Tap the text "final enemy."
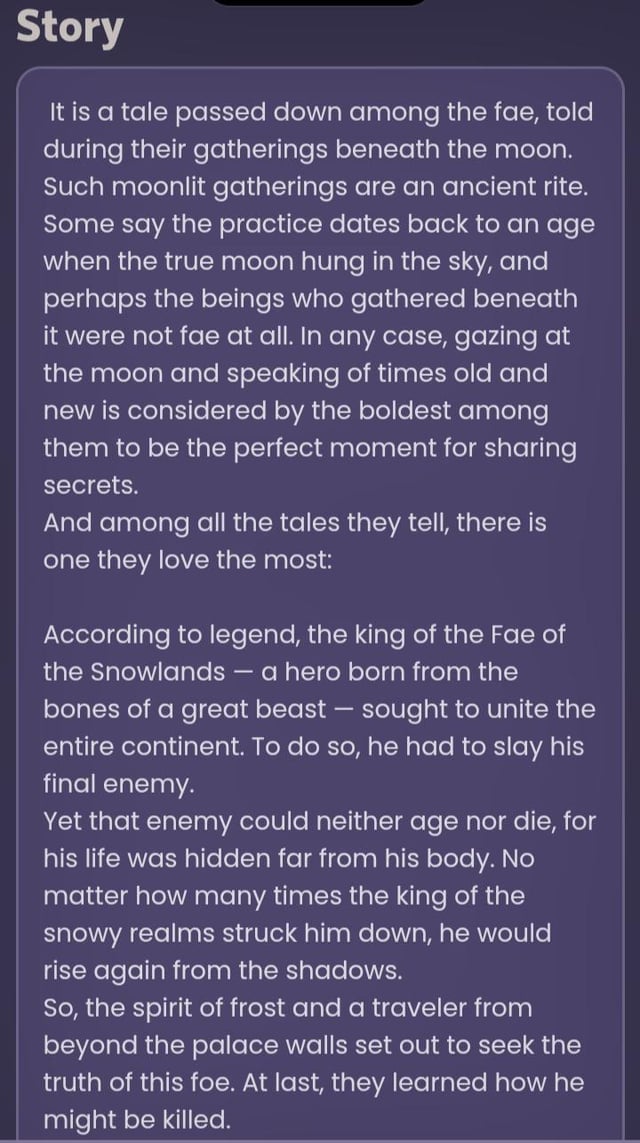 [x=118, y=785]
